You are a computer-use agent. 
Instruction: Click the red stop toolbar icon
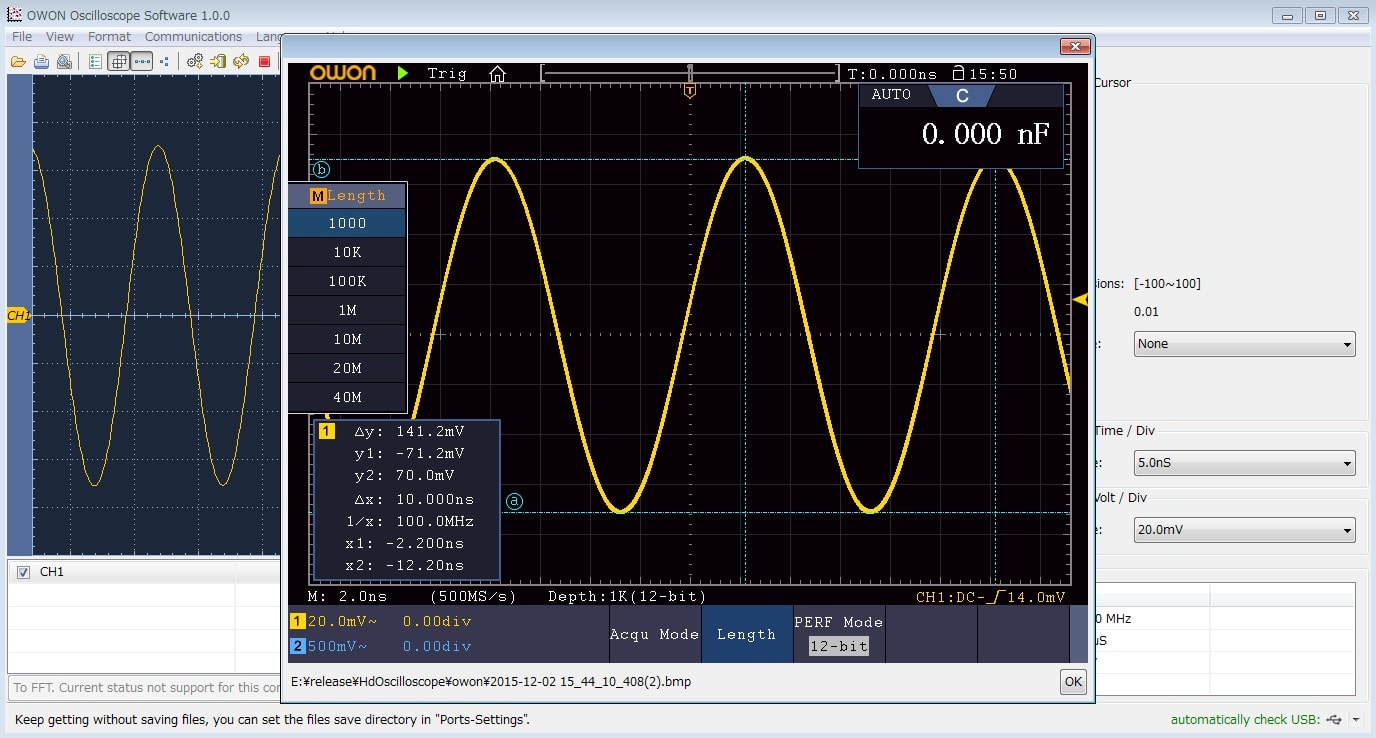click(264, 62)
